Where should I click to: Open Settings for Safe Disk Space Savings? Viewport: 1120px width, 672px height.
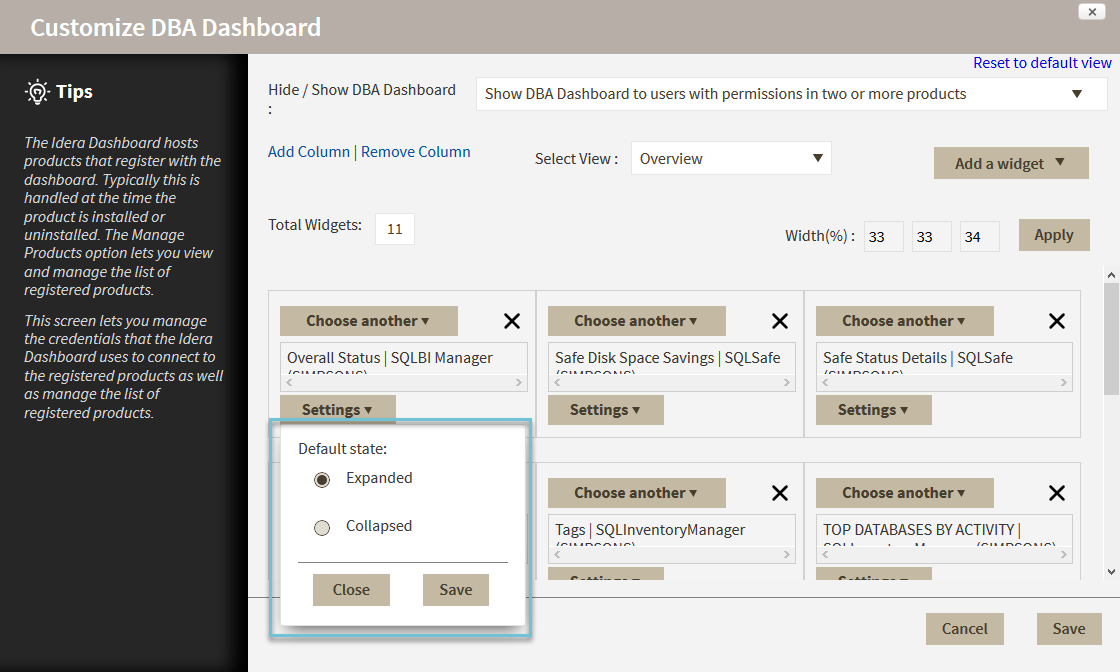(605, 410)
